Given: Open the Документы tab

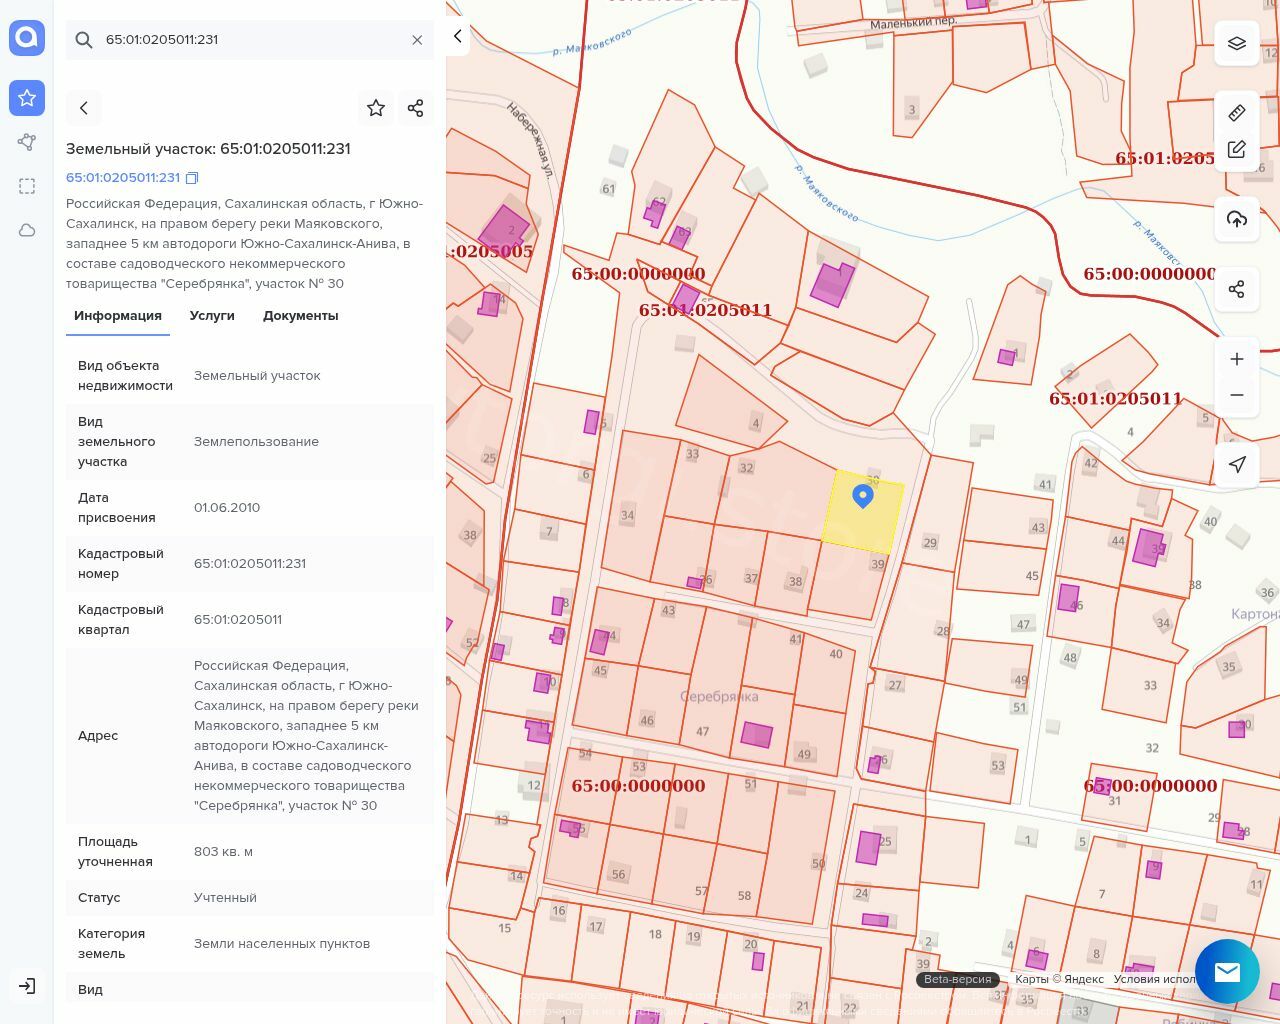Looking at the screenshot, I should [x=300, y=316].
